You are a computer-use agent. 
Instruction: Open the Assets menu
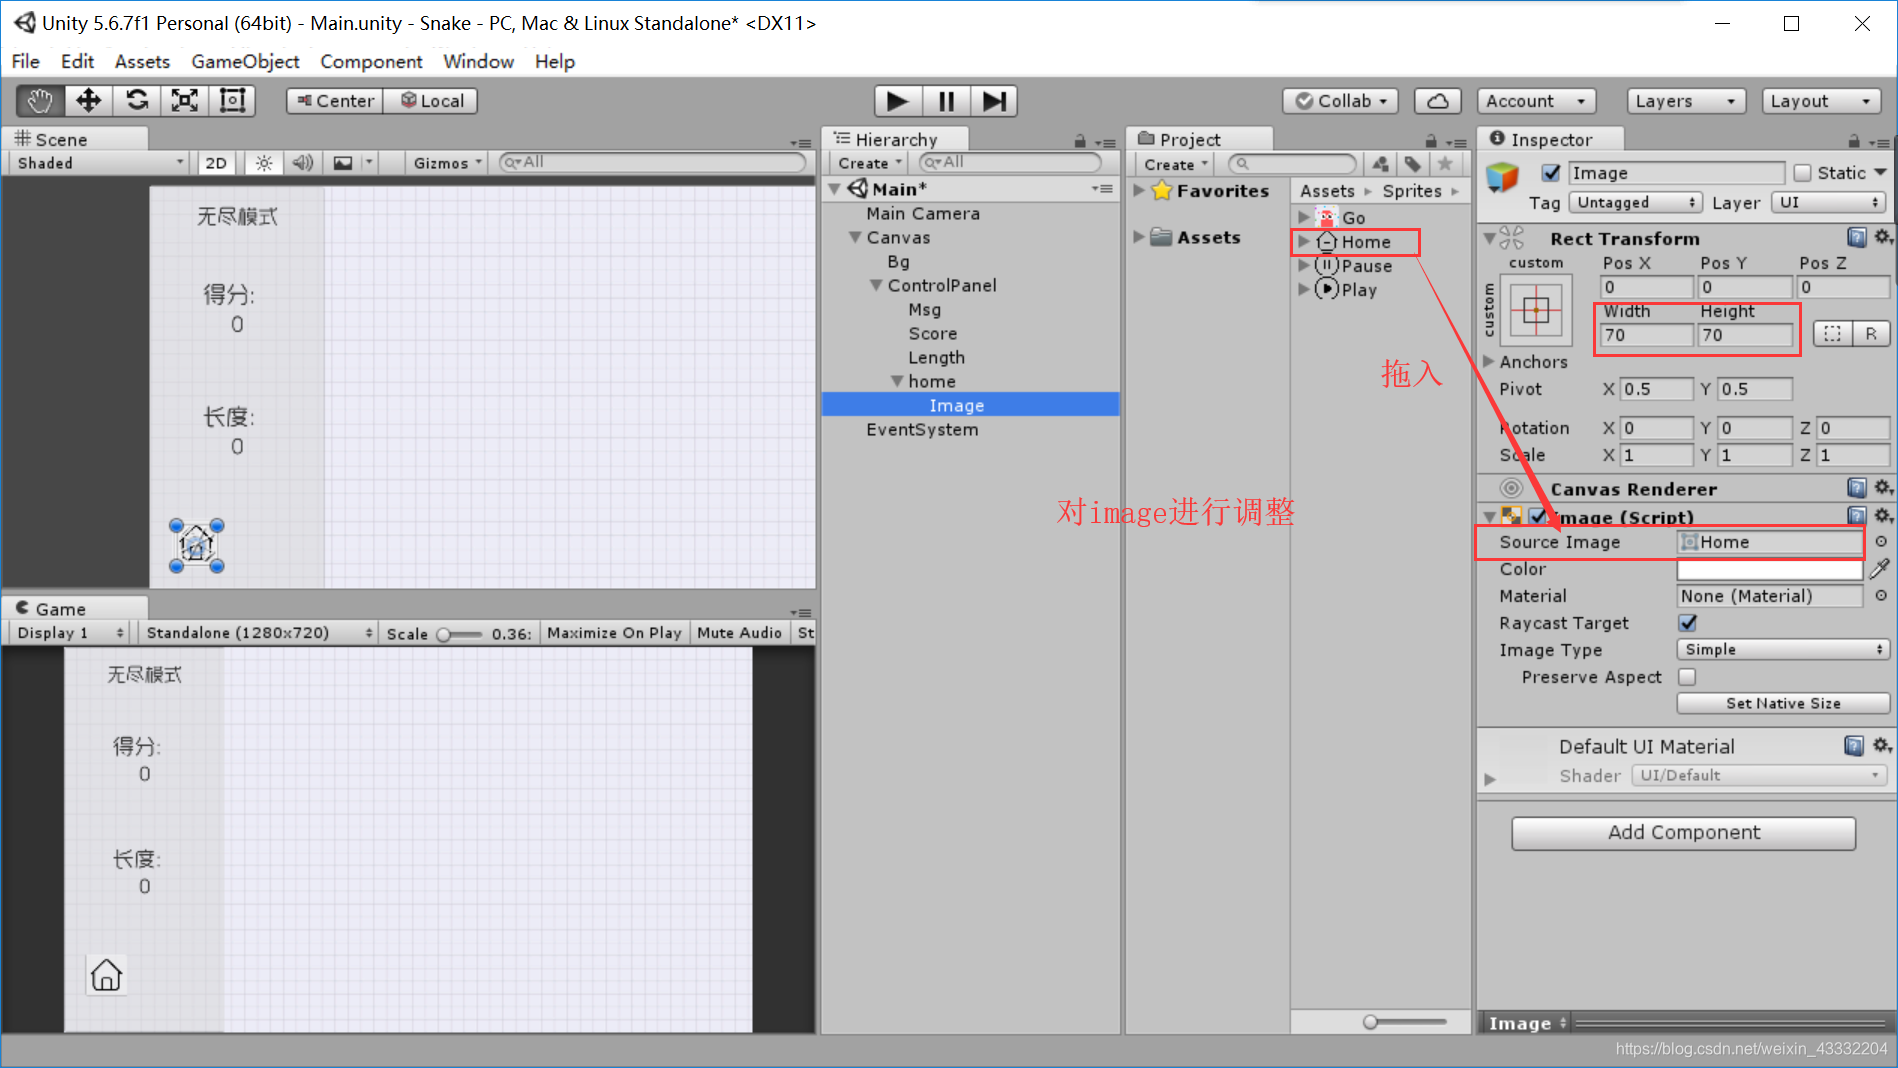point(142,61)
